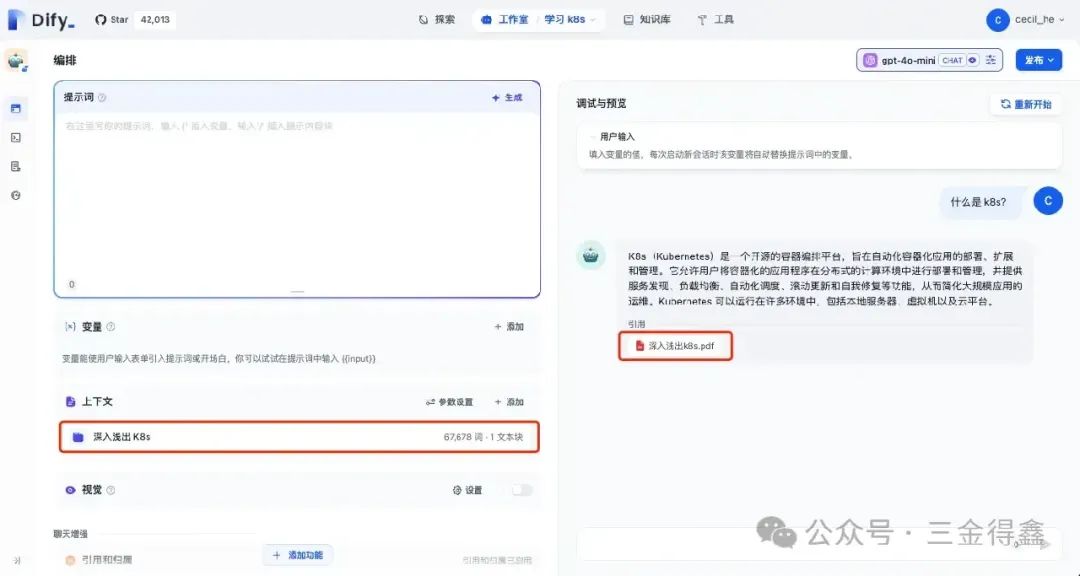Open the API access icon in the sidebar
This screenshot has width=1080, height=576.
[x=16, y=138]
